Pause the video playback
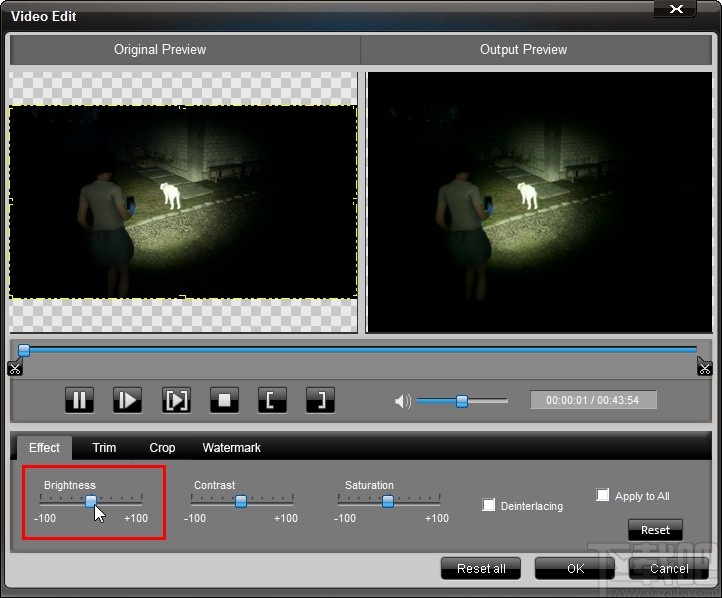The width and height of the screenshot is (722, 598). click(79, 400)
